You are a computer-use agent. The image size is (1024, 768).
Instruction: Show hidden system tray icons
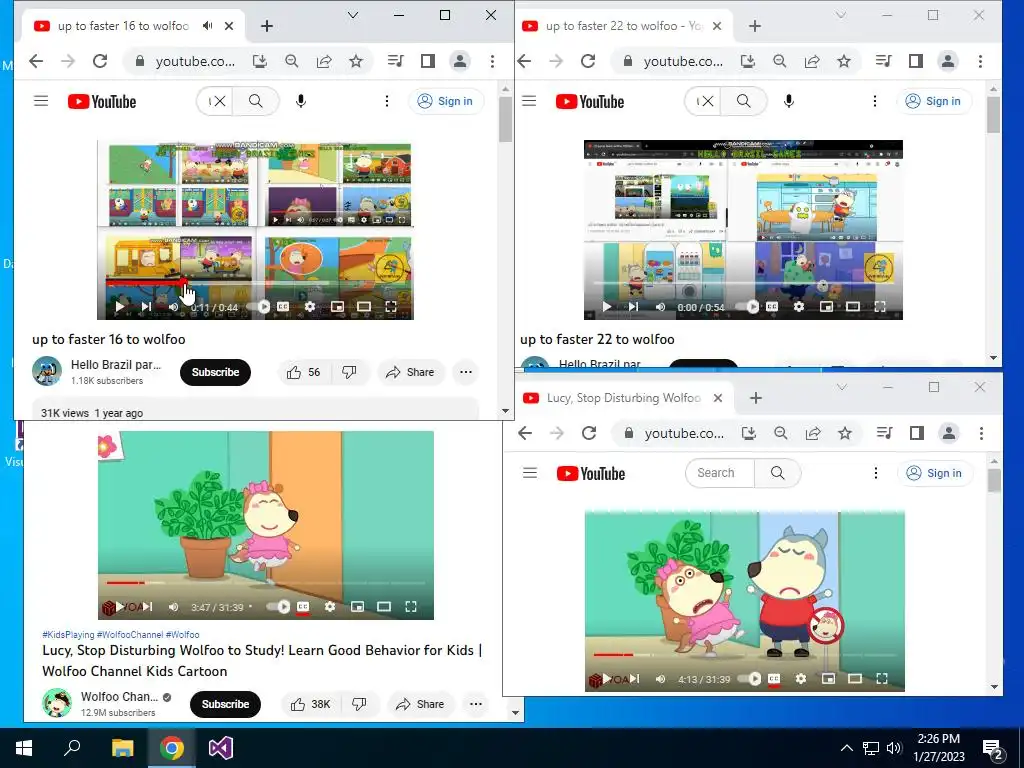coord(846,748)
